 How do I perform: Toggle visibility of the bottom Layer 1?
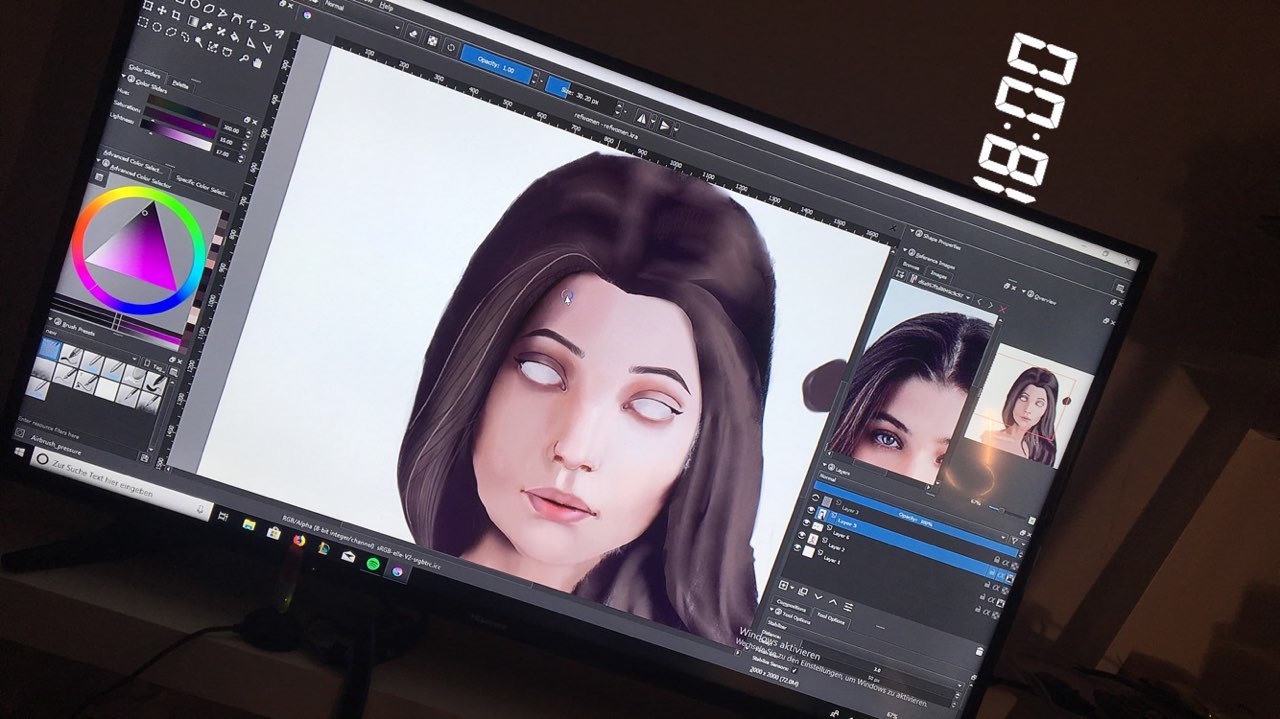(x=796, y=549)
